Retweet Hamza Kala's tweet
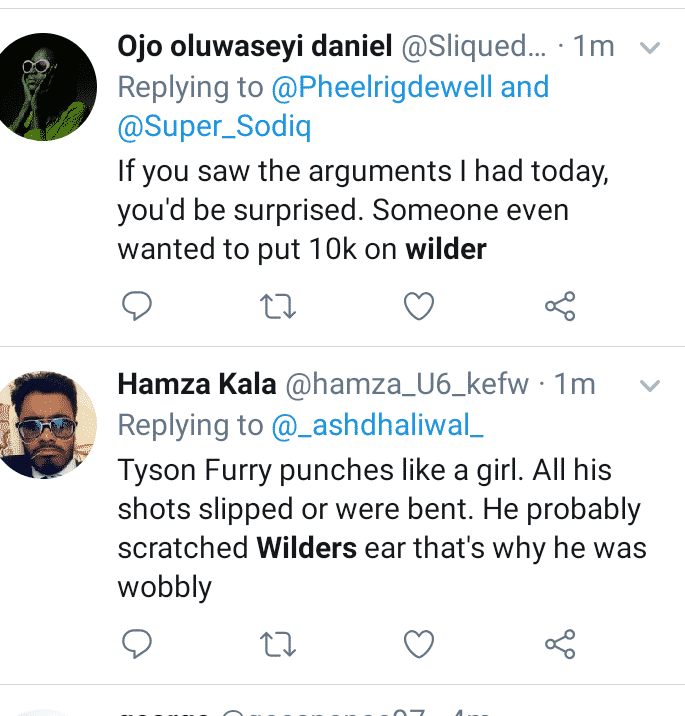Viewport: 685px width, 716px height. coord(273,642)
